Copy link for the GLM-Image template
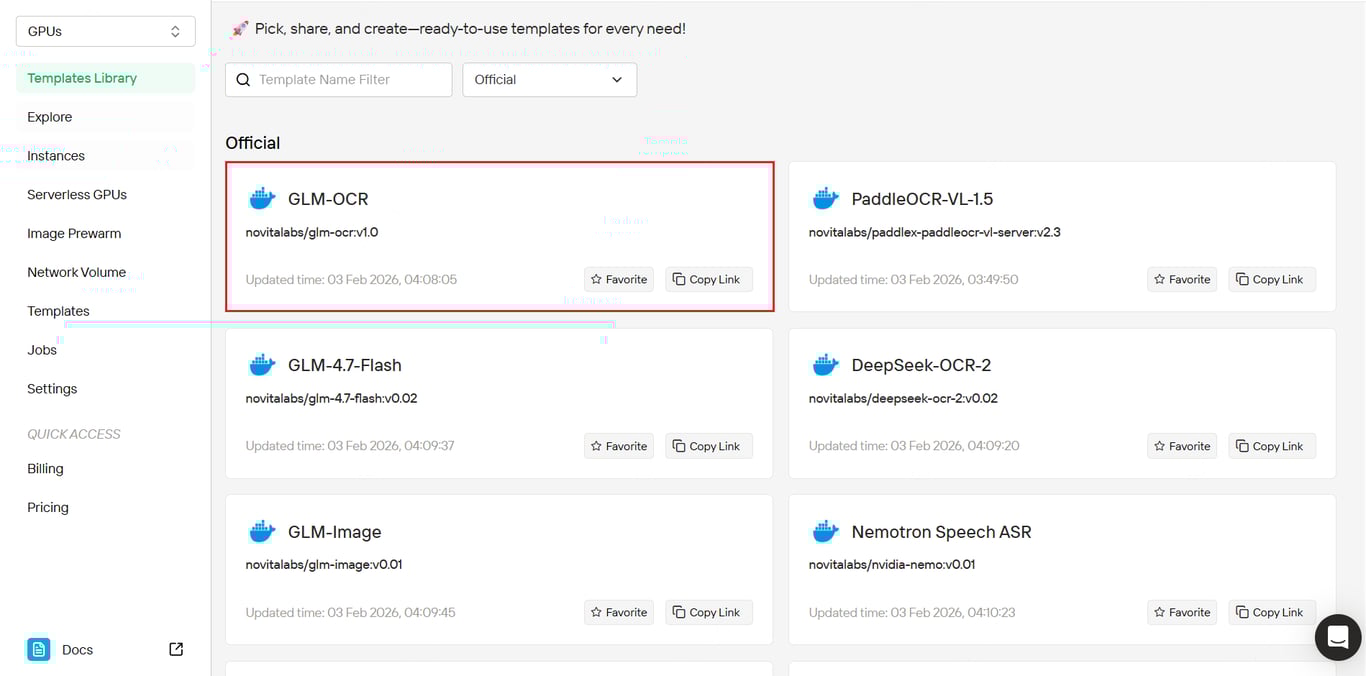Image resolution: width=1366 pixels, height=676 pixels. [708, 612]
